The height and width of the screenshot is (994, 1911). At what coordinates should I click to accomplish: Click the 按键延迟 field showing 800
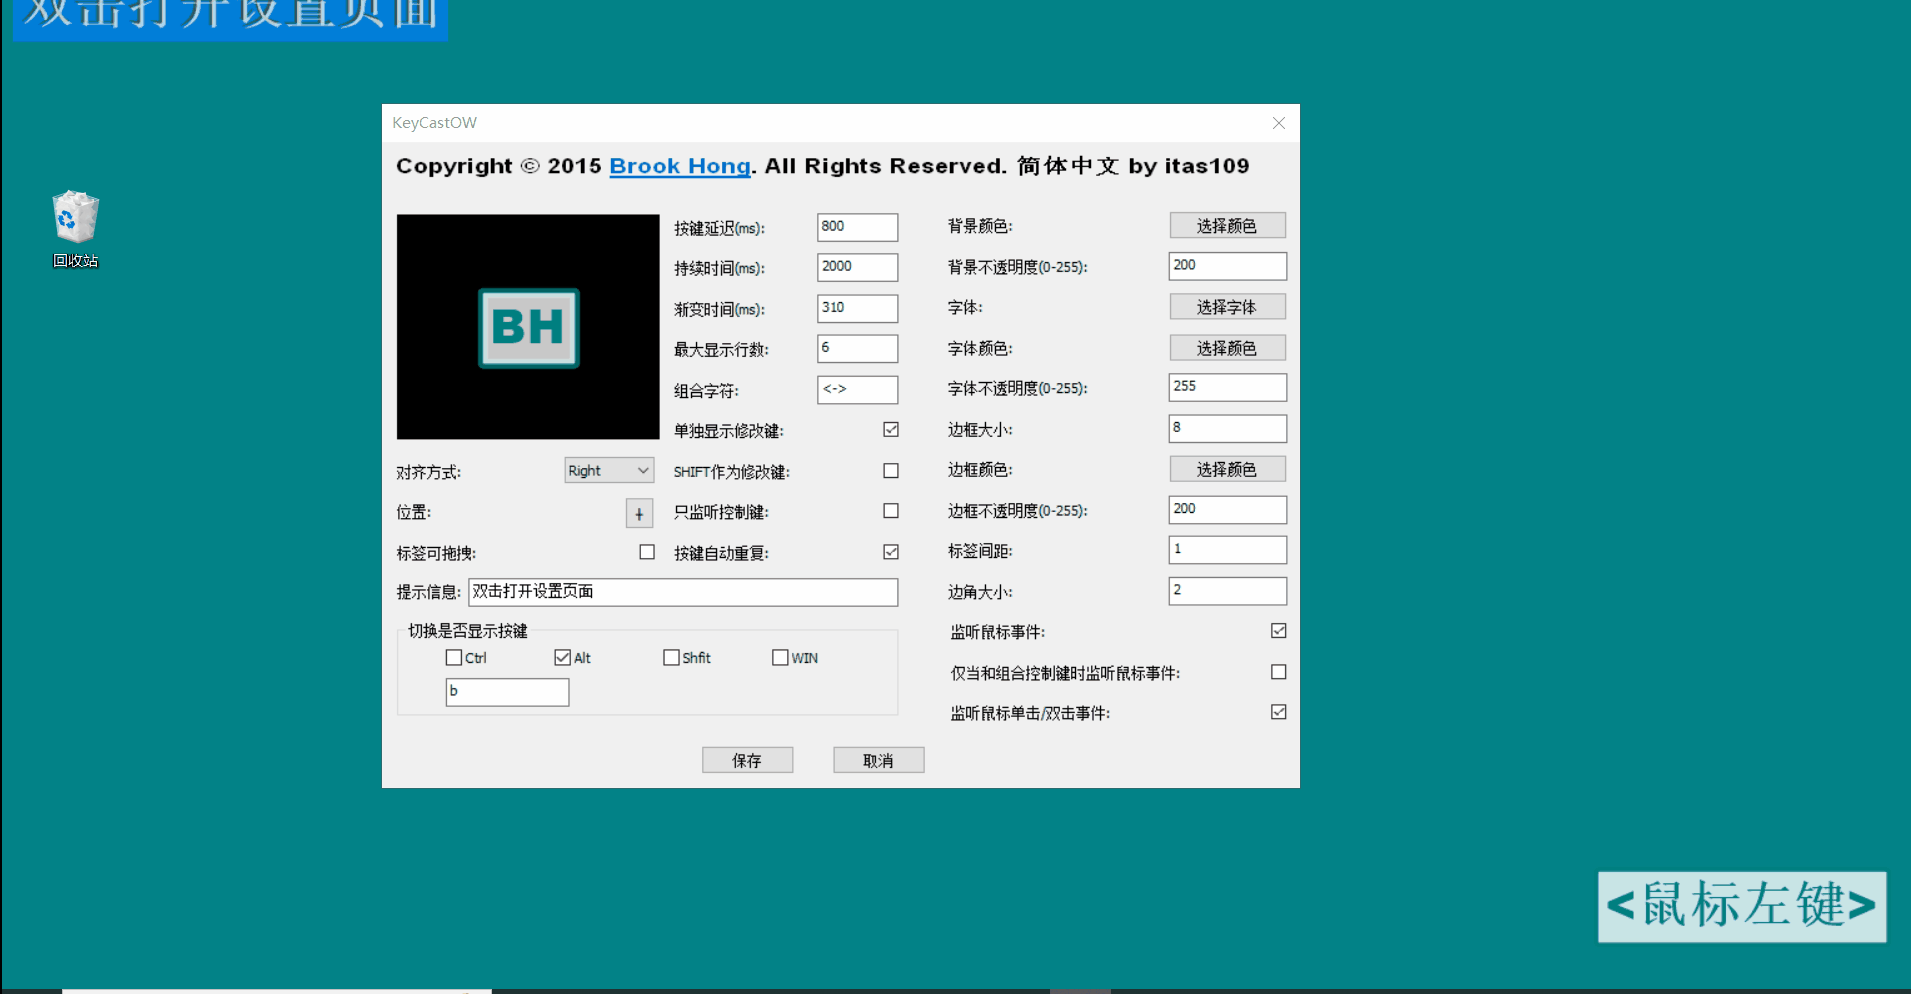point(857,227)
